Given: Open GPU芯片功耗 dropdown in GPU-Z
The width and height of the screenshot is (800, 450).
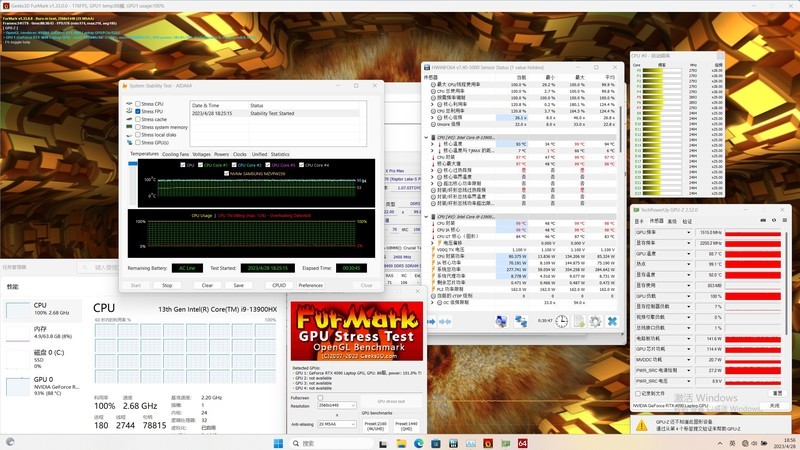Looking at the screenshot, I should [x=688, y=349].
